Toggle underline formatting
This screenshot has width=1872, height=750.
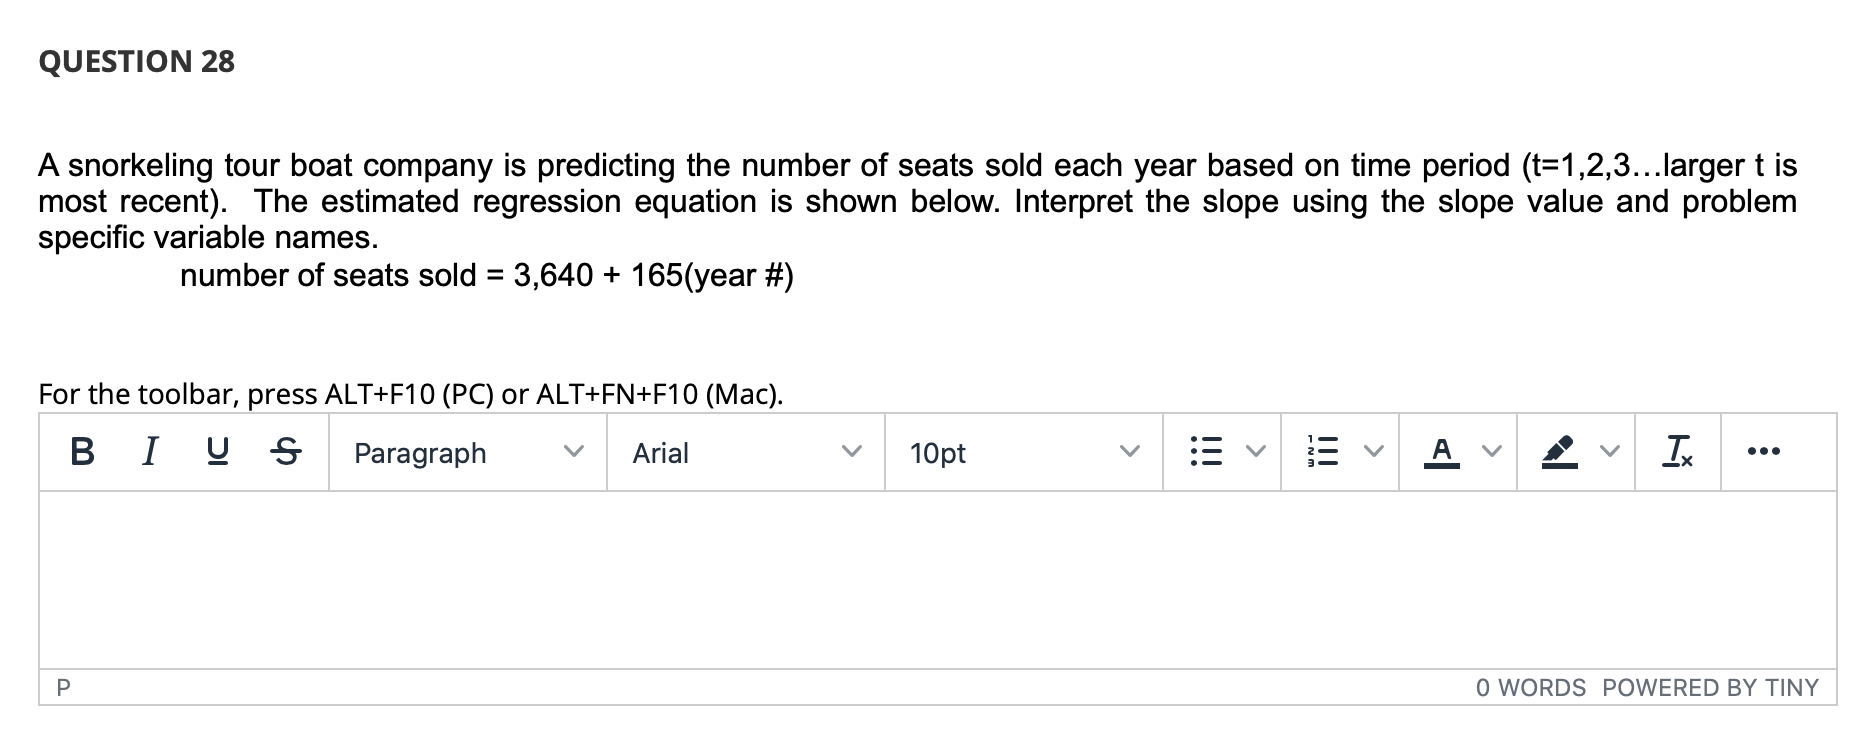coord(215,453)
